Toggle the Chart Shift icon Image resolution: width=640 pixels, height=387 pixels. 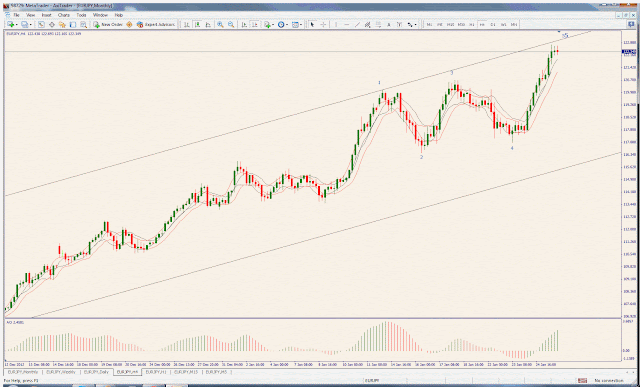(x=254, y=24)
